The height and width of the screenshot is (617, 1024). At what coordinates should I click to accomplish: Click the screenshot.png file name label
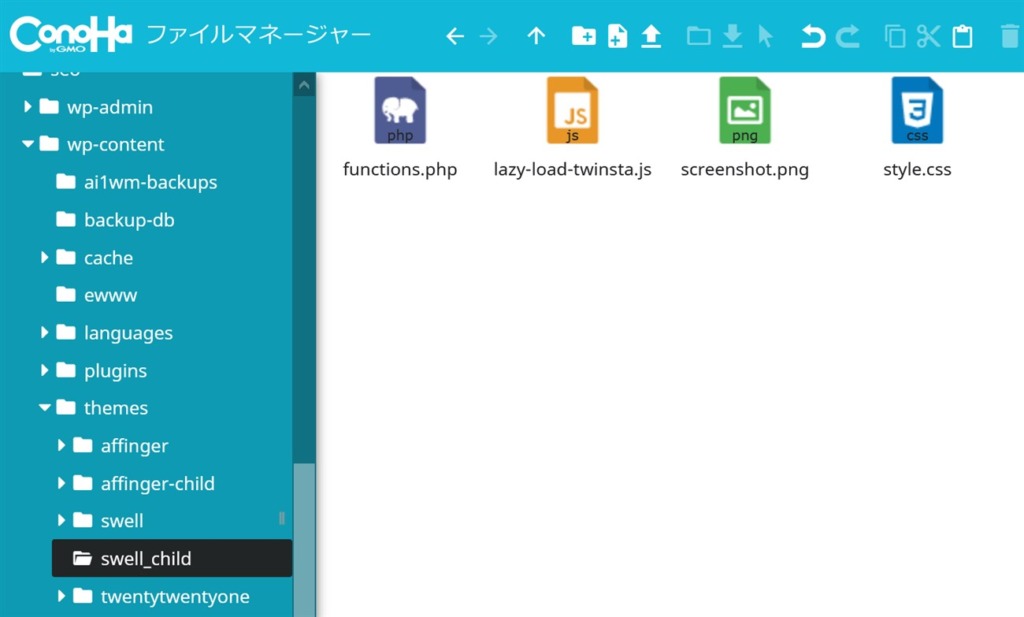744,169
